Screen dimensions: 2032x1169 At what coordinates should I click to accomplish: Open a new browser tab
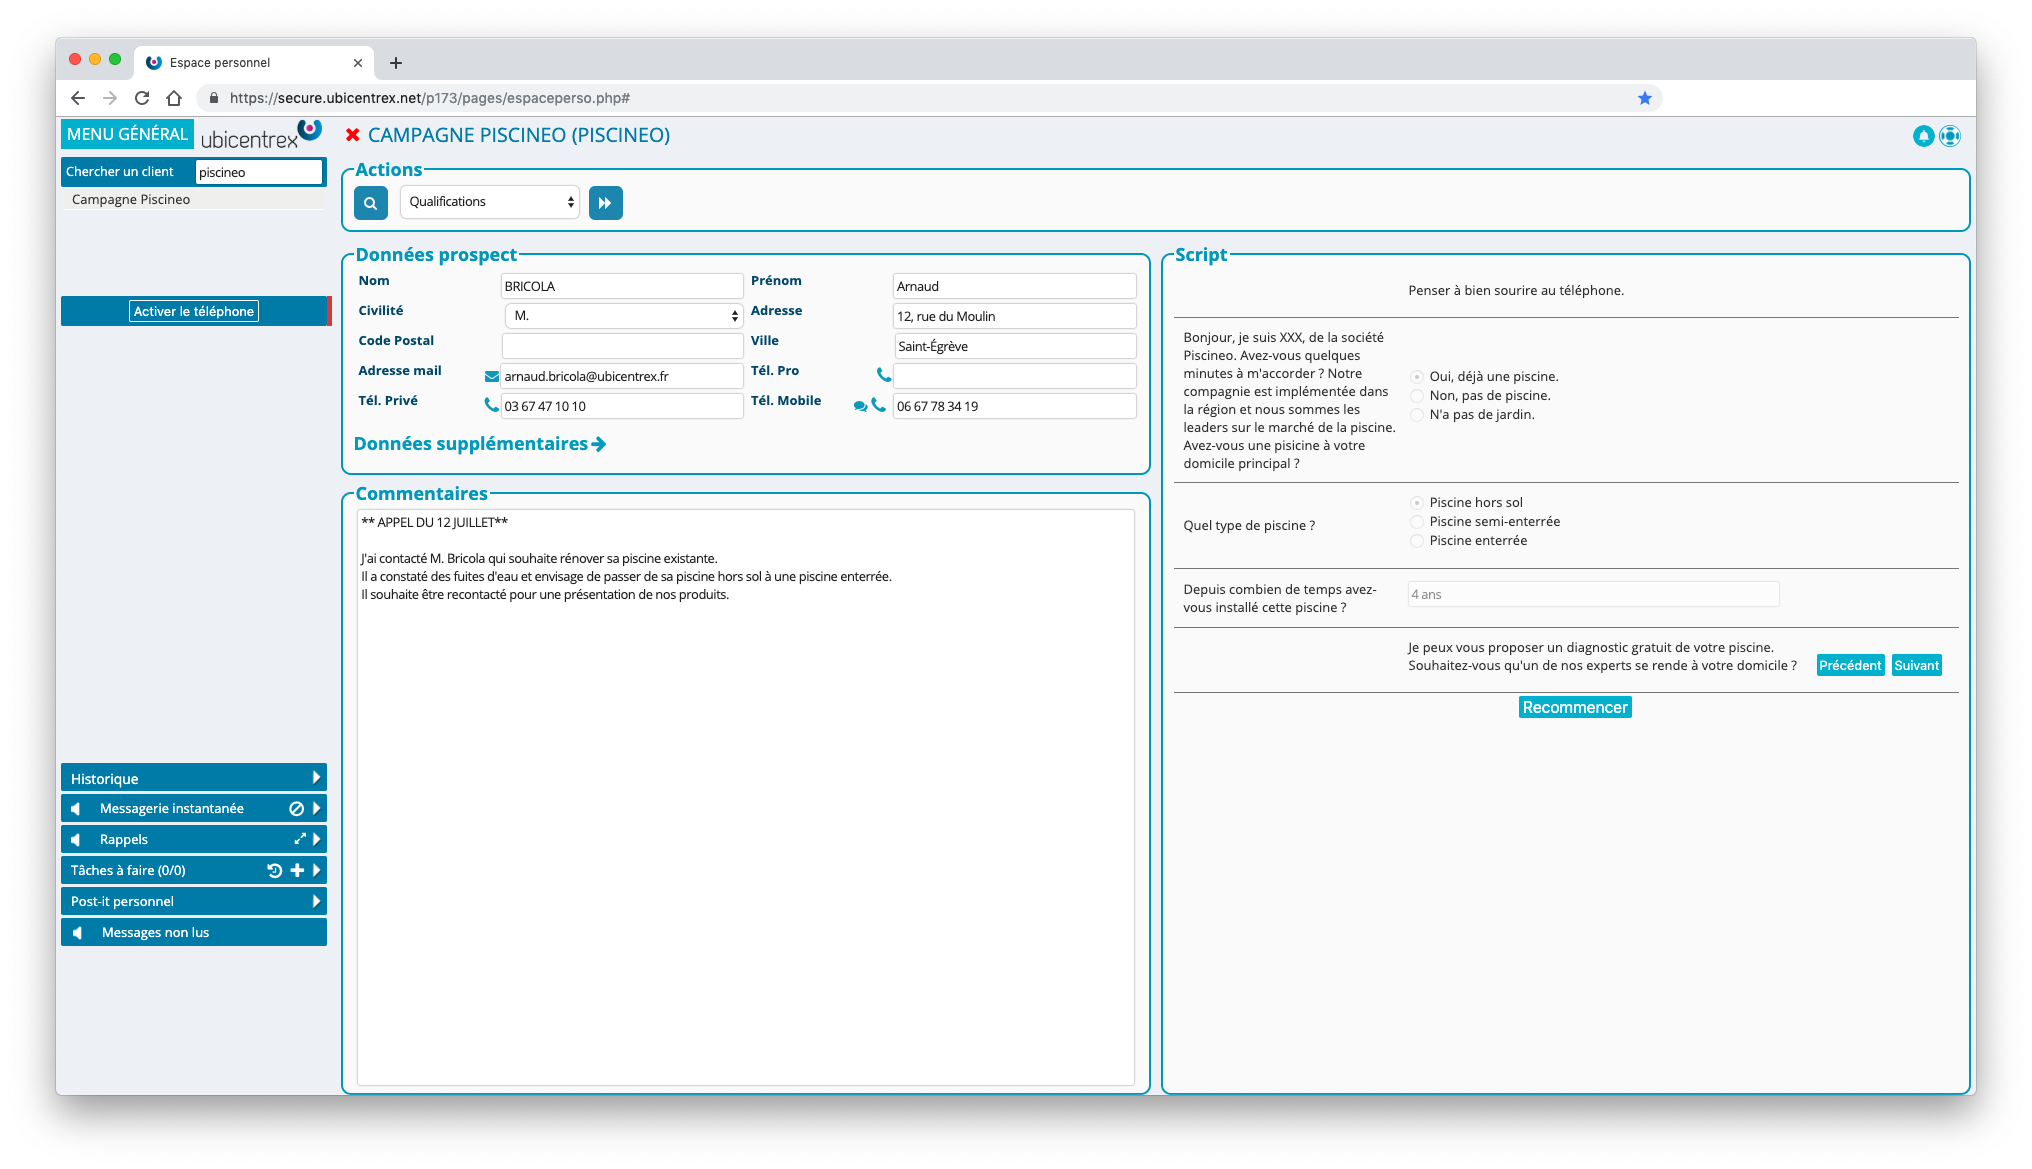coord(396,63)
